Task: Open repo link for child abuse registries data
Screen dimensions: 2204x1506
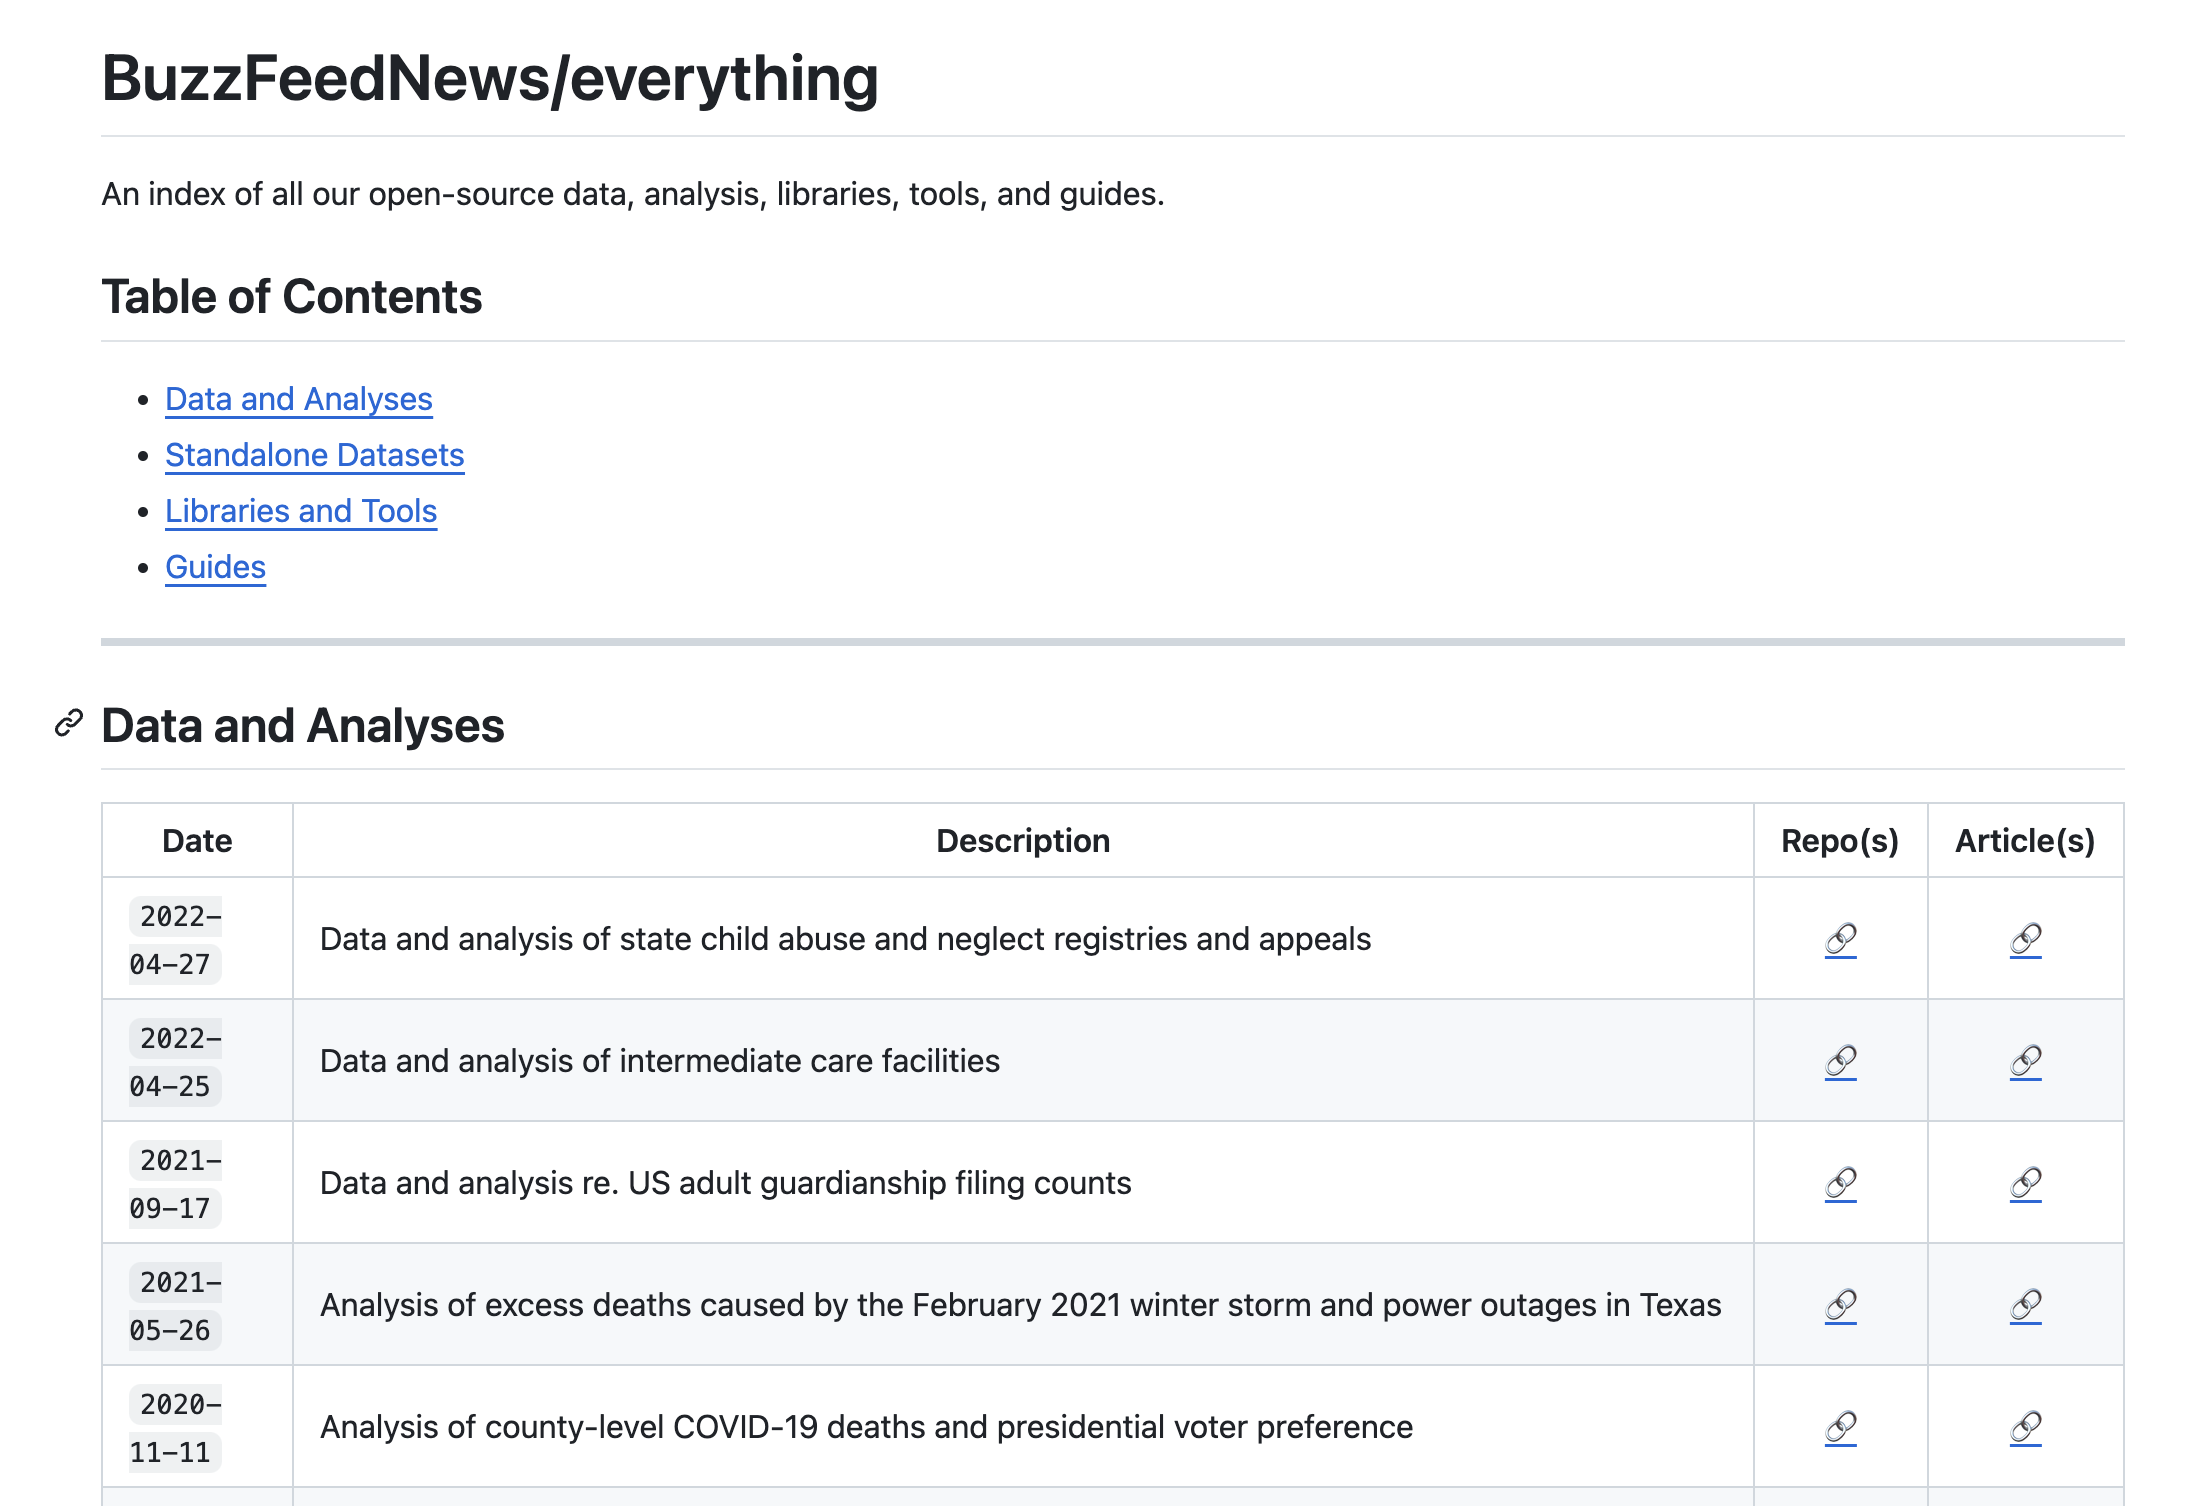Action: tap(1839, 938)
